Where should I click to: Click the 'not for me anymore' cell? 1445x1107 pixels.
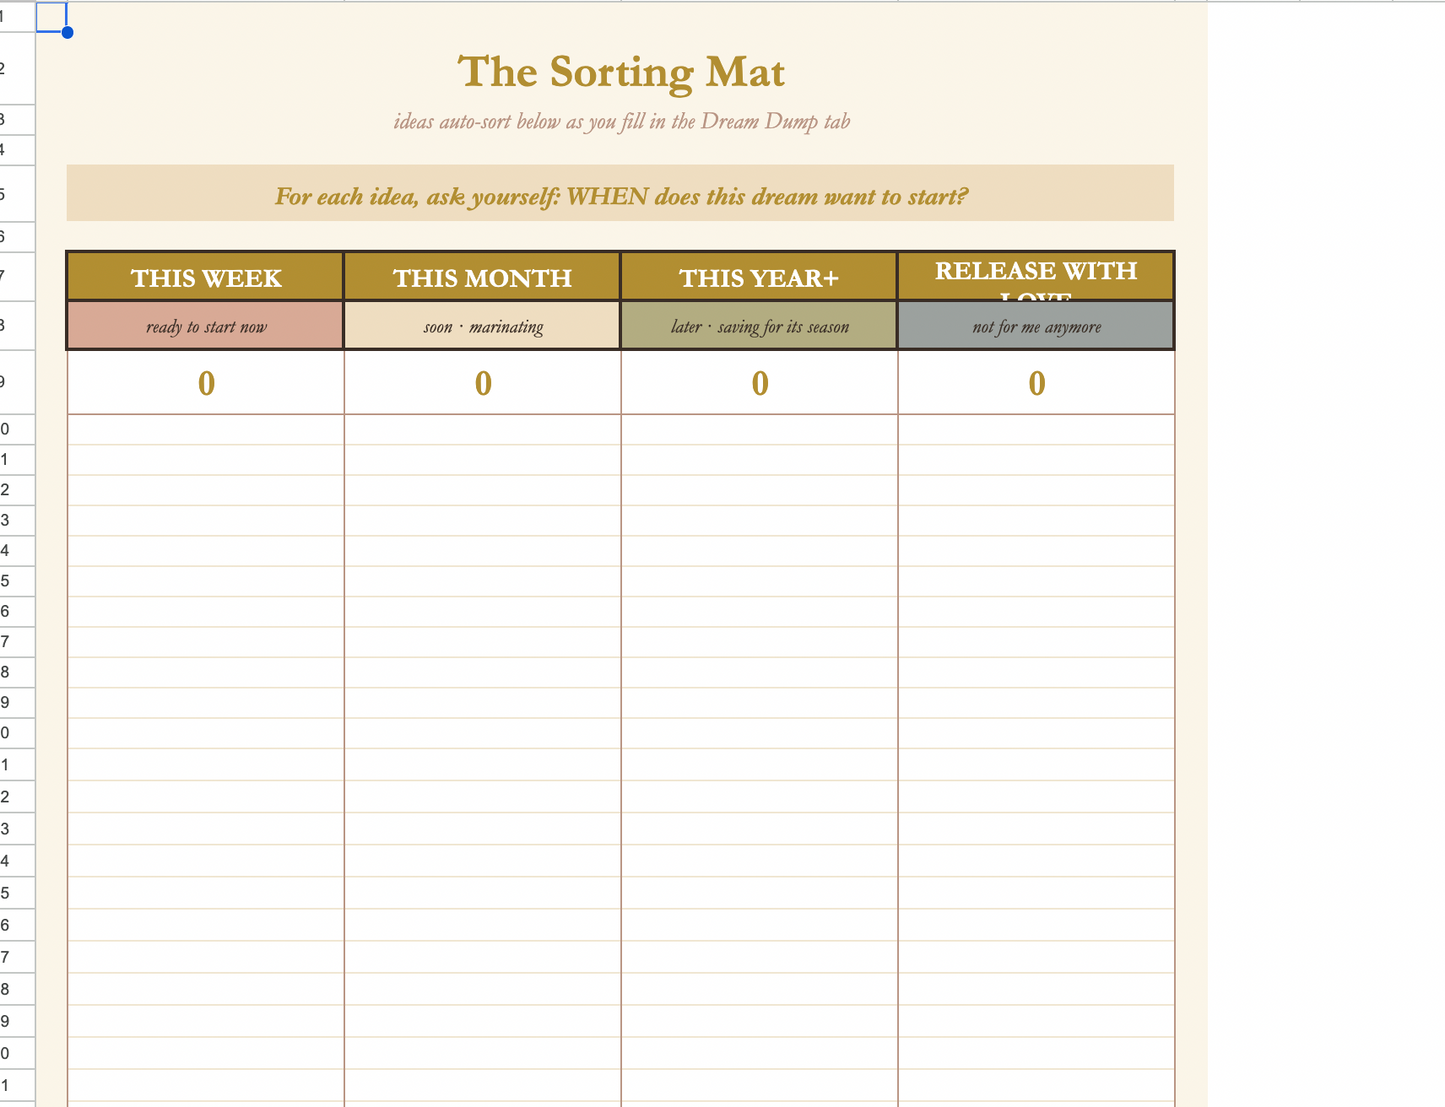pyautogui.click(x=1036, y=326)
